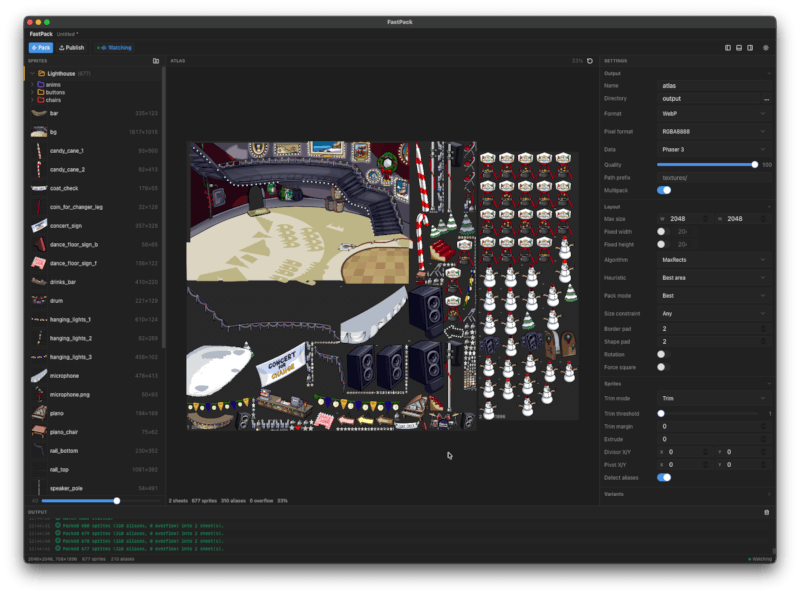Select the drum sprite icon

(39, 301)
